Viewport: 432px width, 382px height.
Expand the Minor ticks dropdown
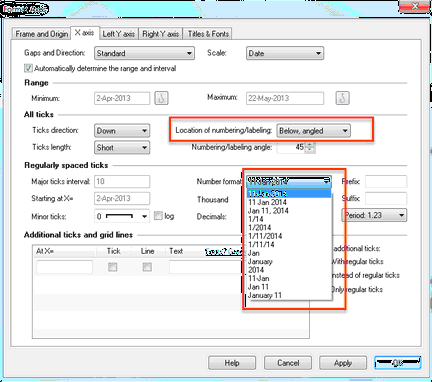pyautogui.click(x=122, y=216)
